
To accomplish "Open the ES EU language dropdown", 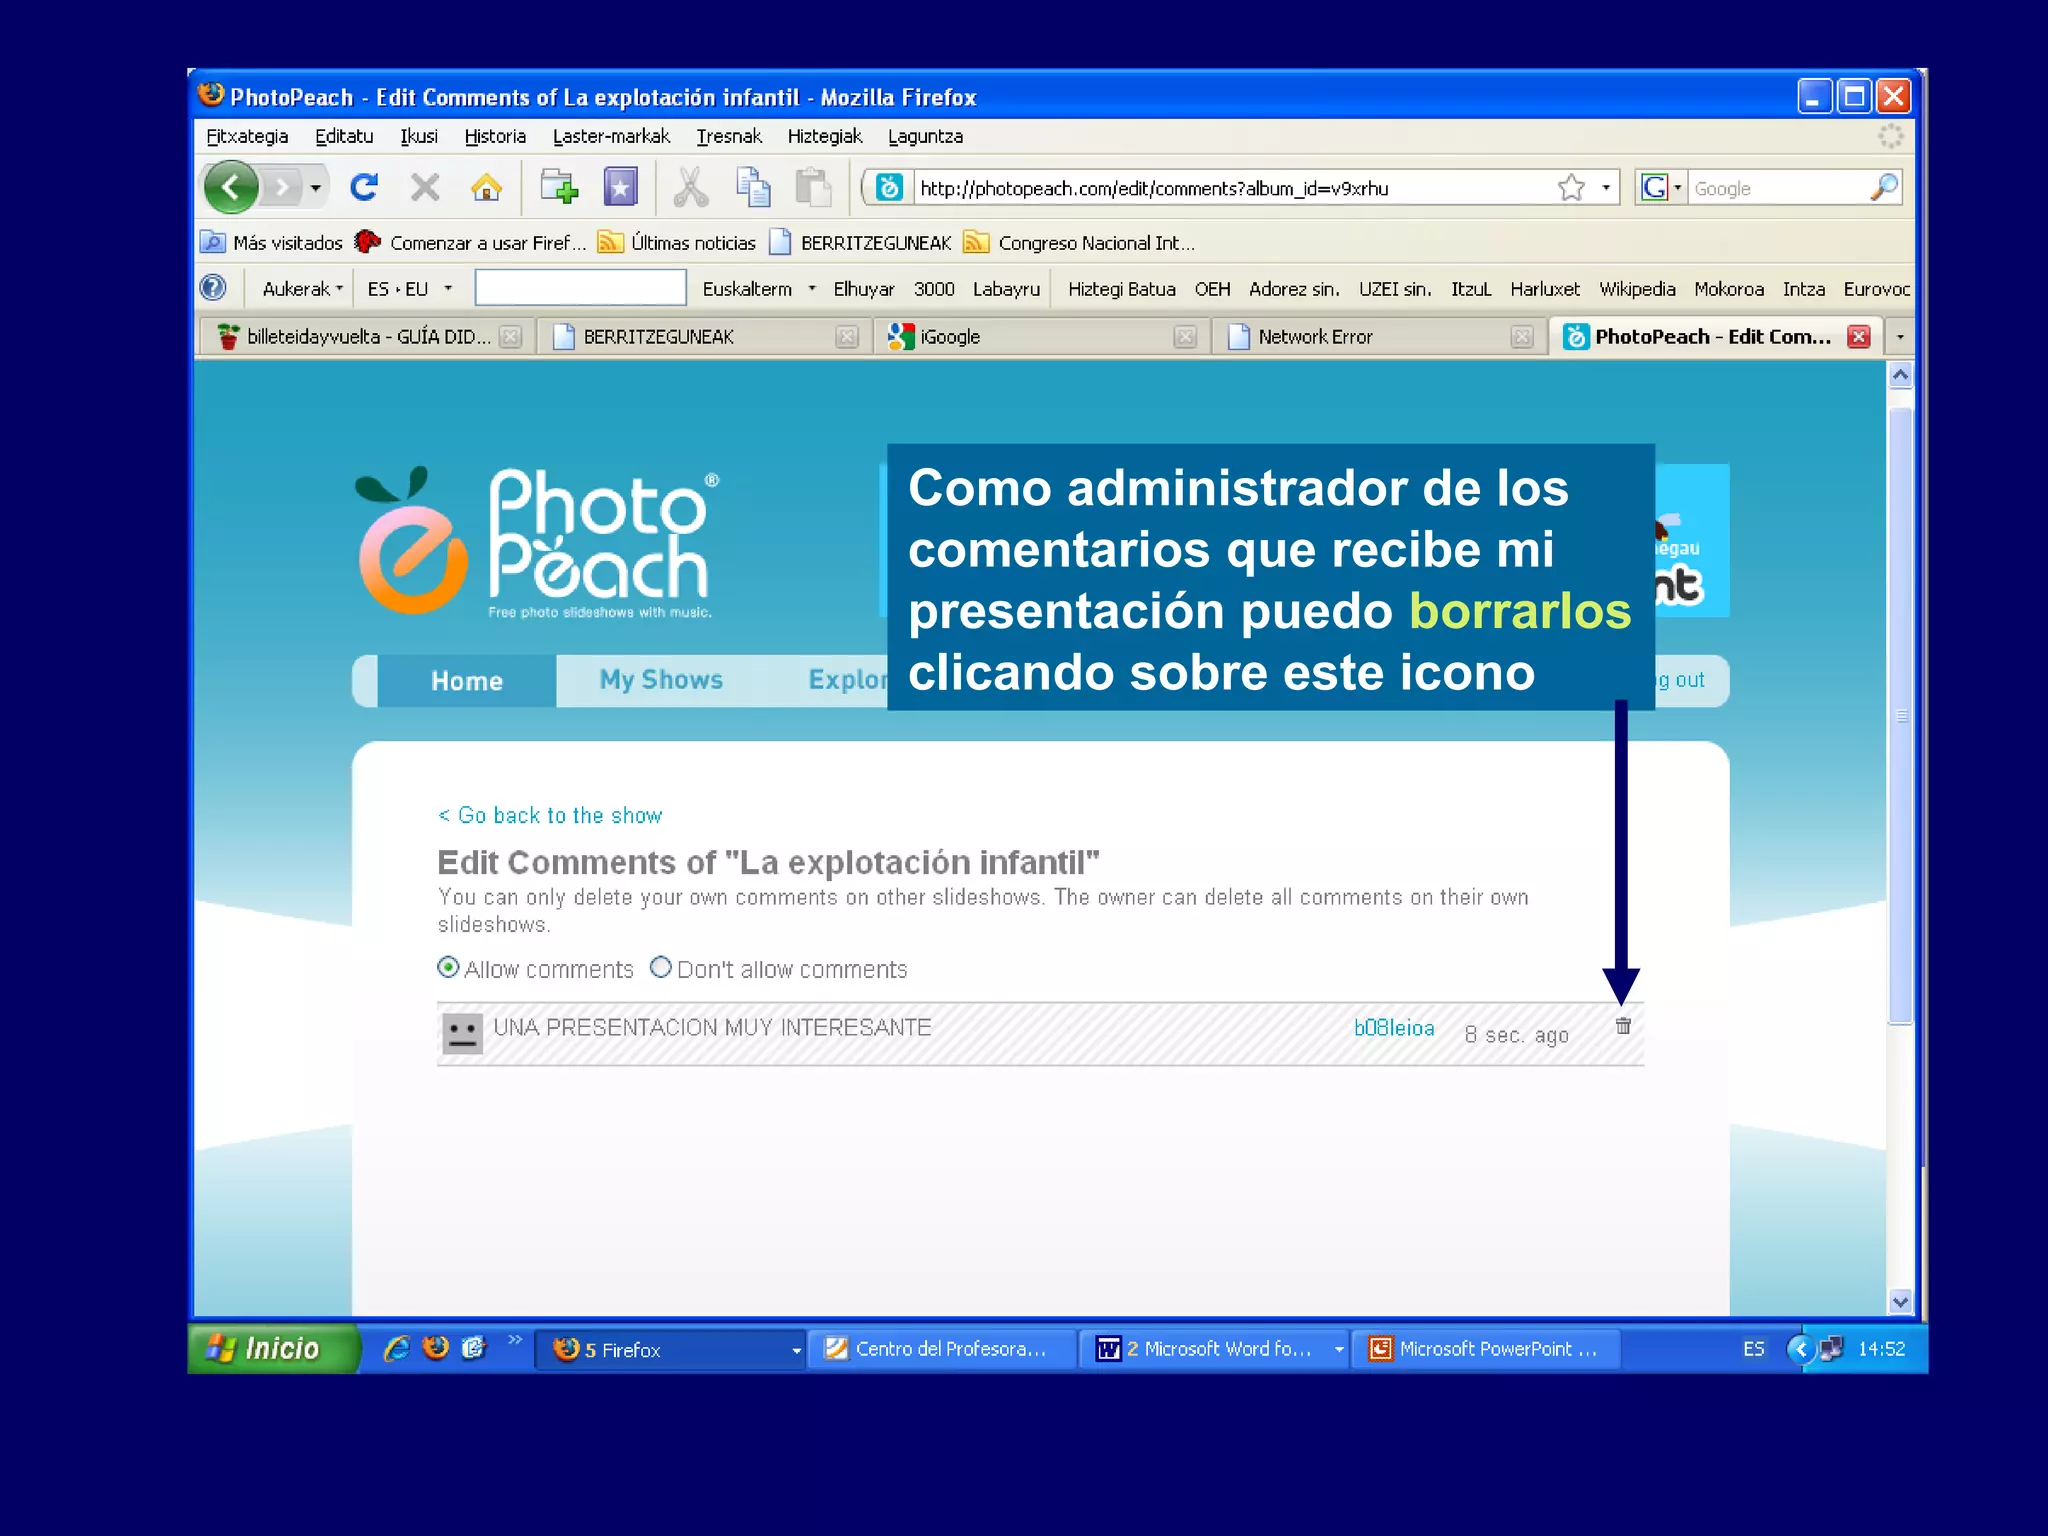I will [409, 289].
